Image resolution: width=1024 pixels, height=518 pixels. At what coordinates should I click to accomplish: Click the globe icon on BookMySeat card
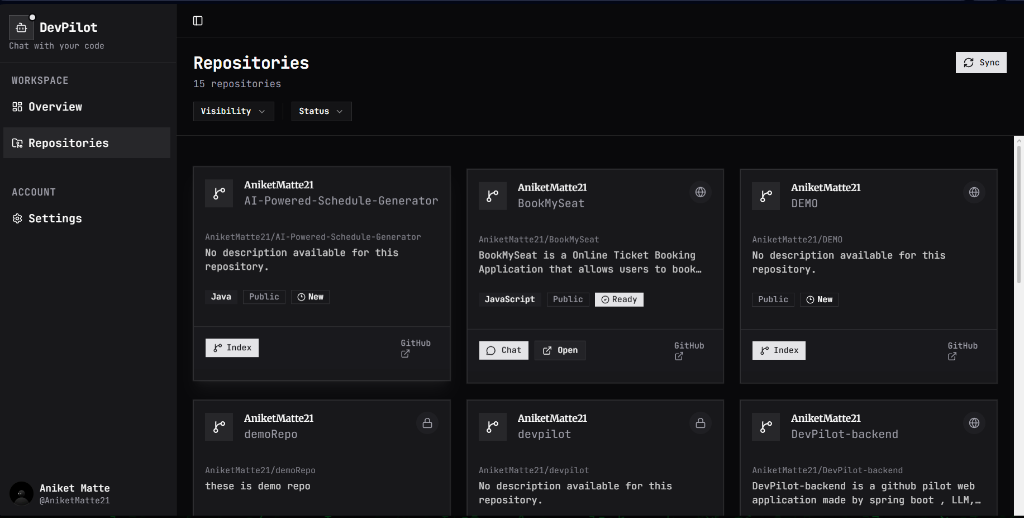pyautogui.click(x=700, y=192)
